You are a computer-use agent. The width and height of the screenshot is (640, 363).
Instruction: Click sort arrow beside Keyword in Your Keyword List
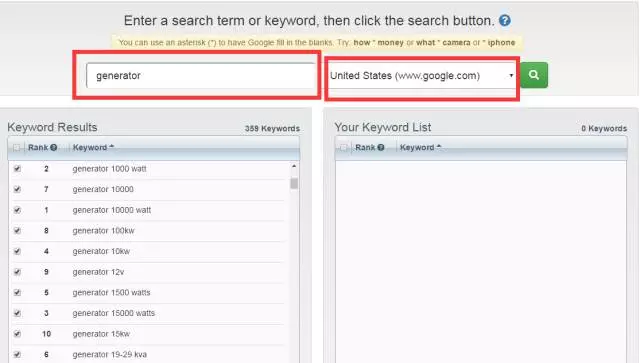click(x=439, y=146)
